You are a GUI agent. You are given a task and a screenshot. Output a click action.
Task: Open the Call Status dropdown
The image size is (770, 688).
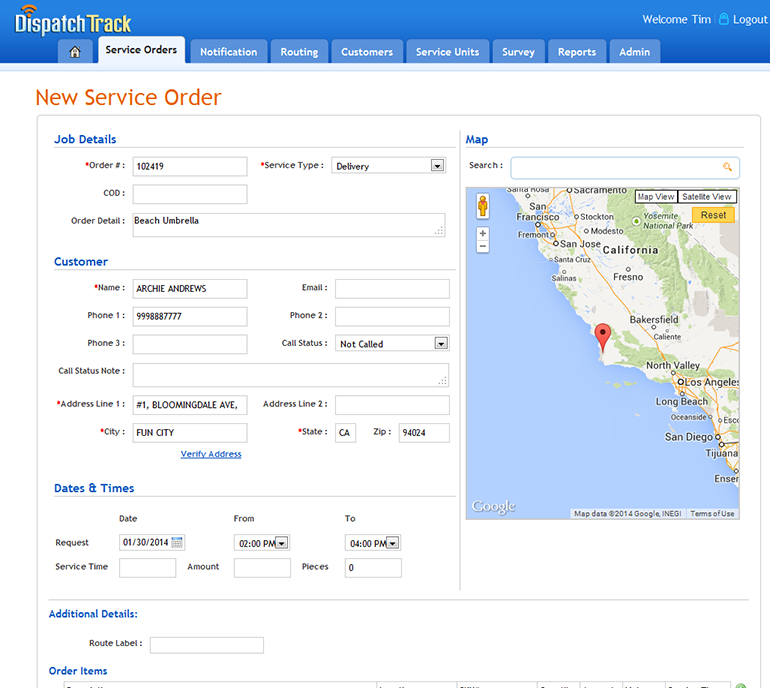pyautogui.click(x=440, y=343)
